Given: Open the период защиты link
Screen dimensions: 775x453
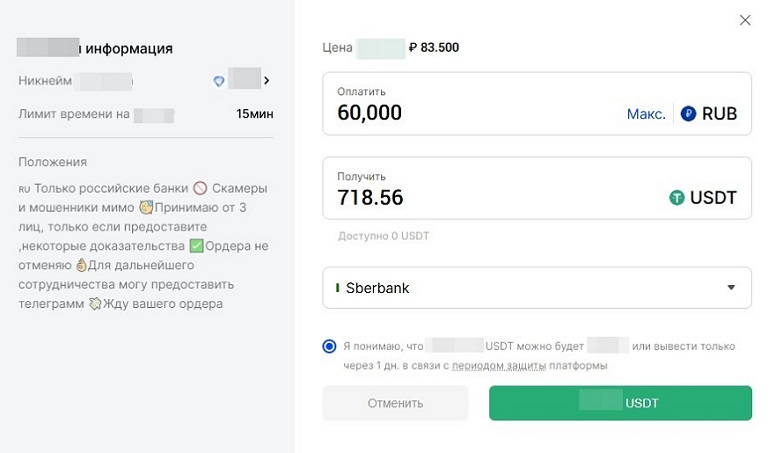Looking at the screenshot, I should (x=499, y=366).
